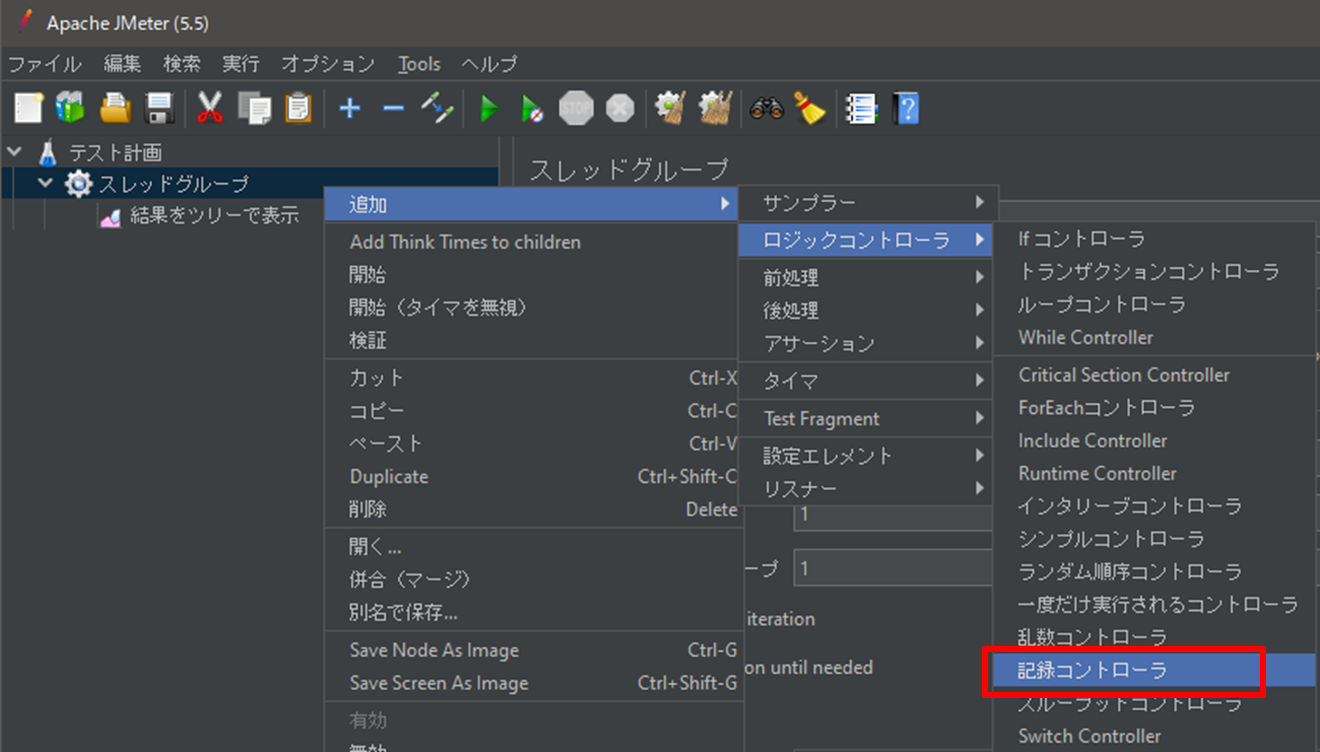The width and height of the screenshot is (1320, 752).
Task: Click the Copy toolbar icon
Action: click(254, 107)
